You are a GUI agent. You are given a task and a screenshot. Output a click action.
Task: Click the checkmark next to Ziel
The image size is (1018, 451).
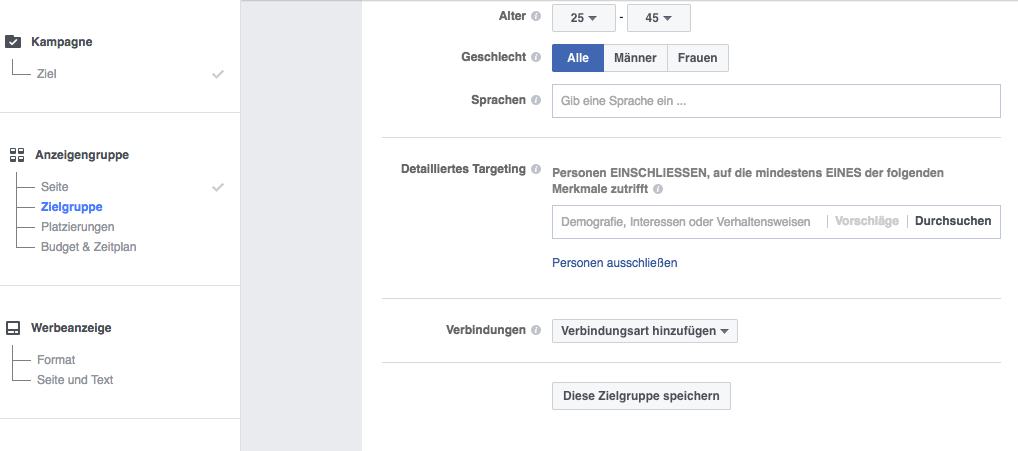point(218,74)
